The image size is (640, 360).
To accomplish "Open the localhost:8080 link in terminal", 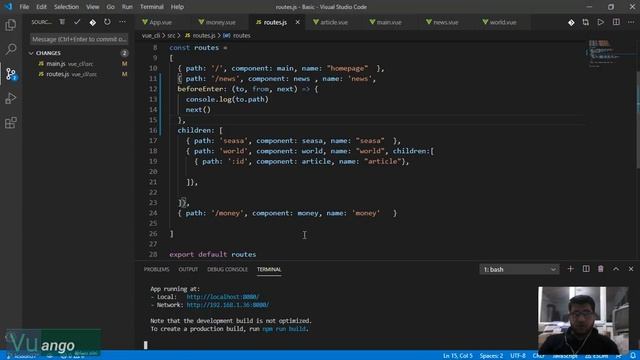I will coord(222,297).
